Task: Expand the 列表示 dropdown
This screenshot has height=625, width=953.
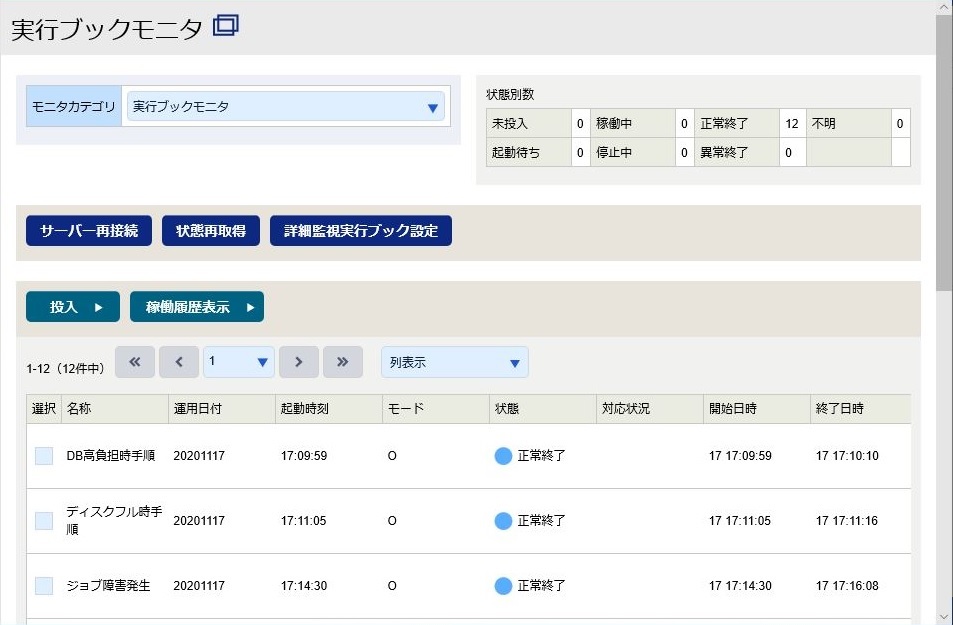Action: 455,362
